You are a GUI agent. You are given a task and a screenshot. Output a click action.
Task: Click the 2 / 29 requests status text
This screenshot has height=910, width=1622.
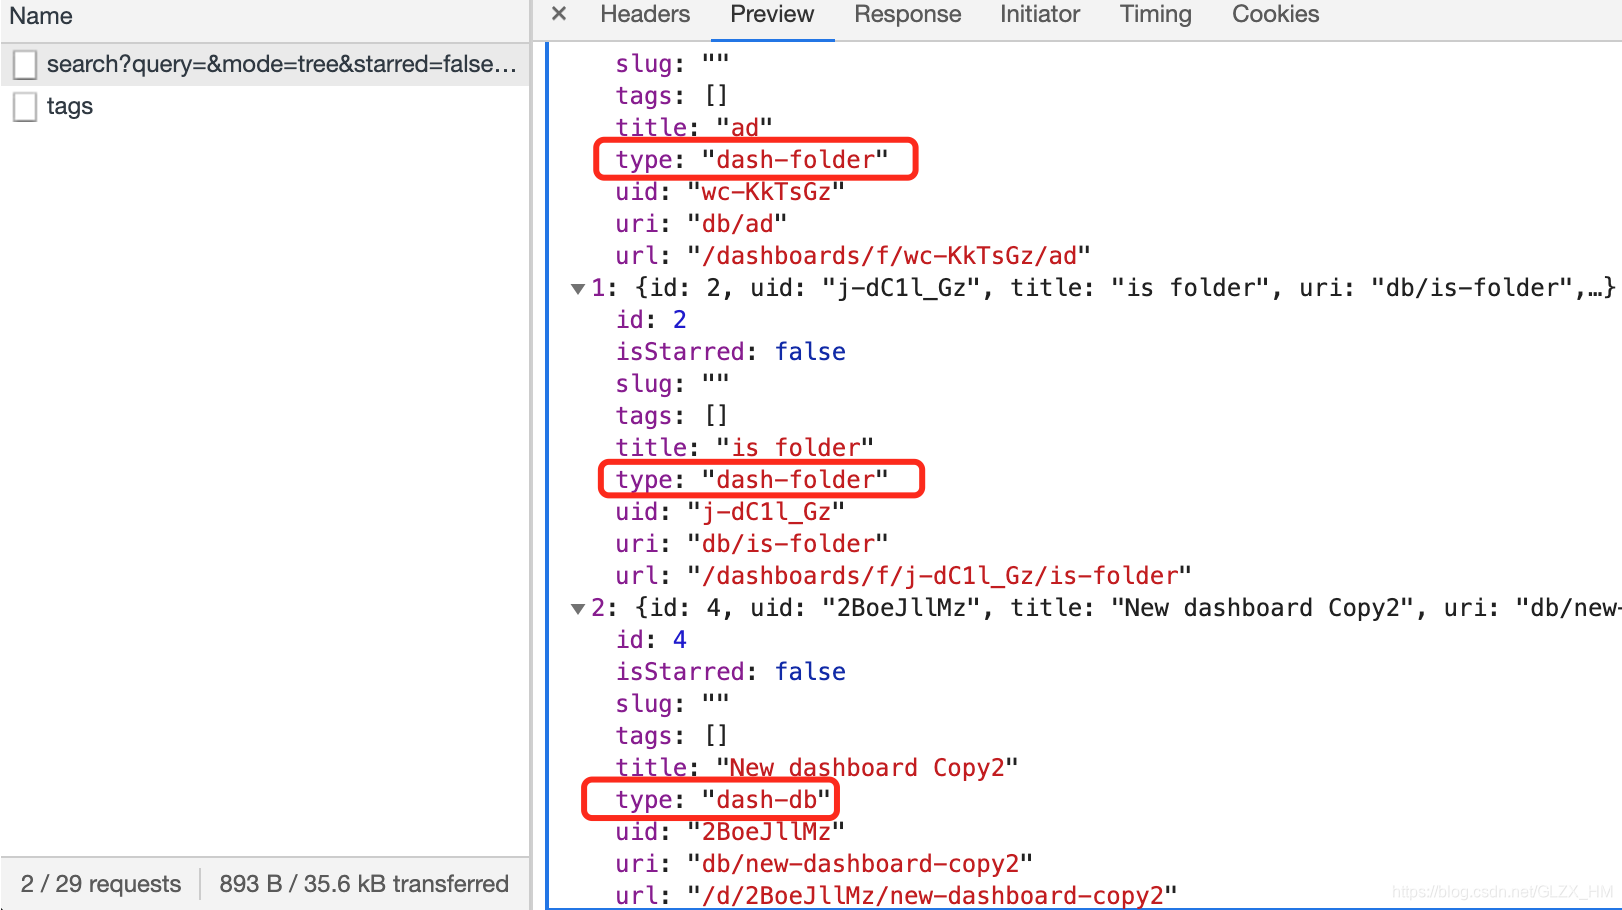click(x=101, y=884)
